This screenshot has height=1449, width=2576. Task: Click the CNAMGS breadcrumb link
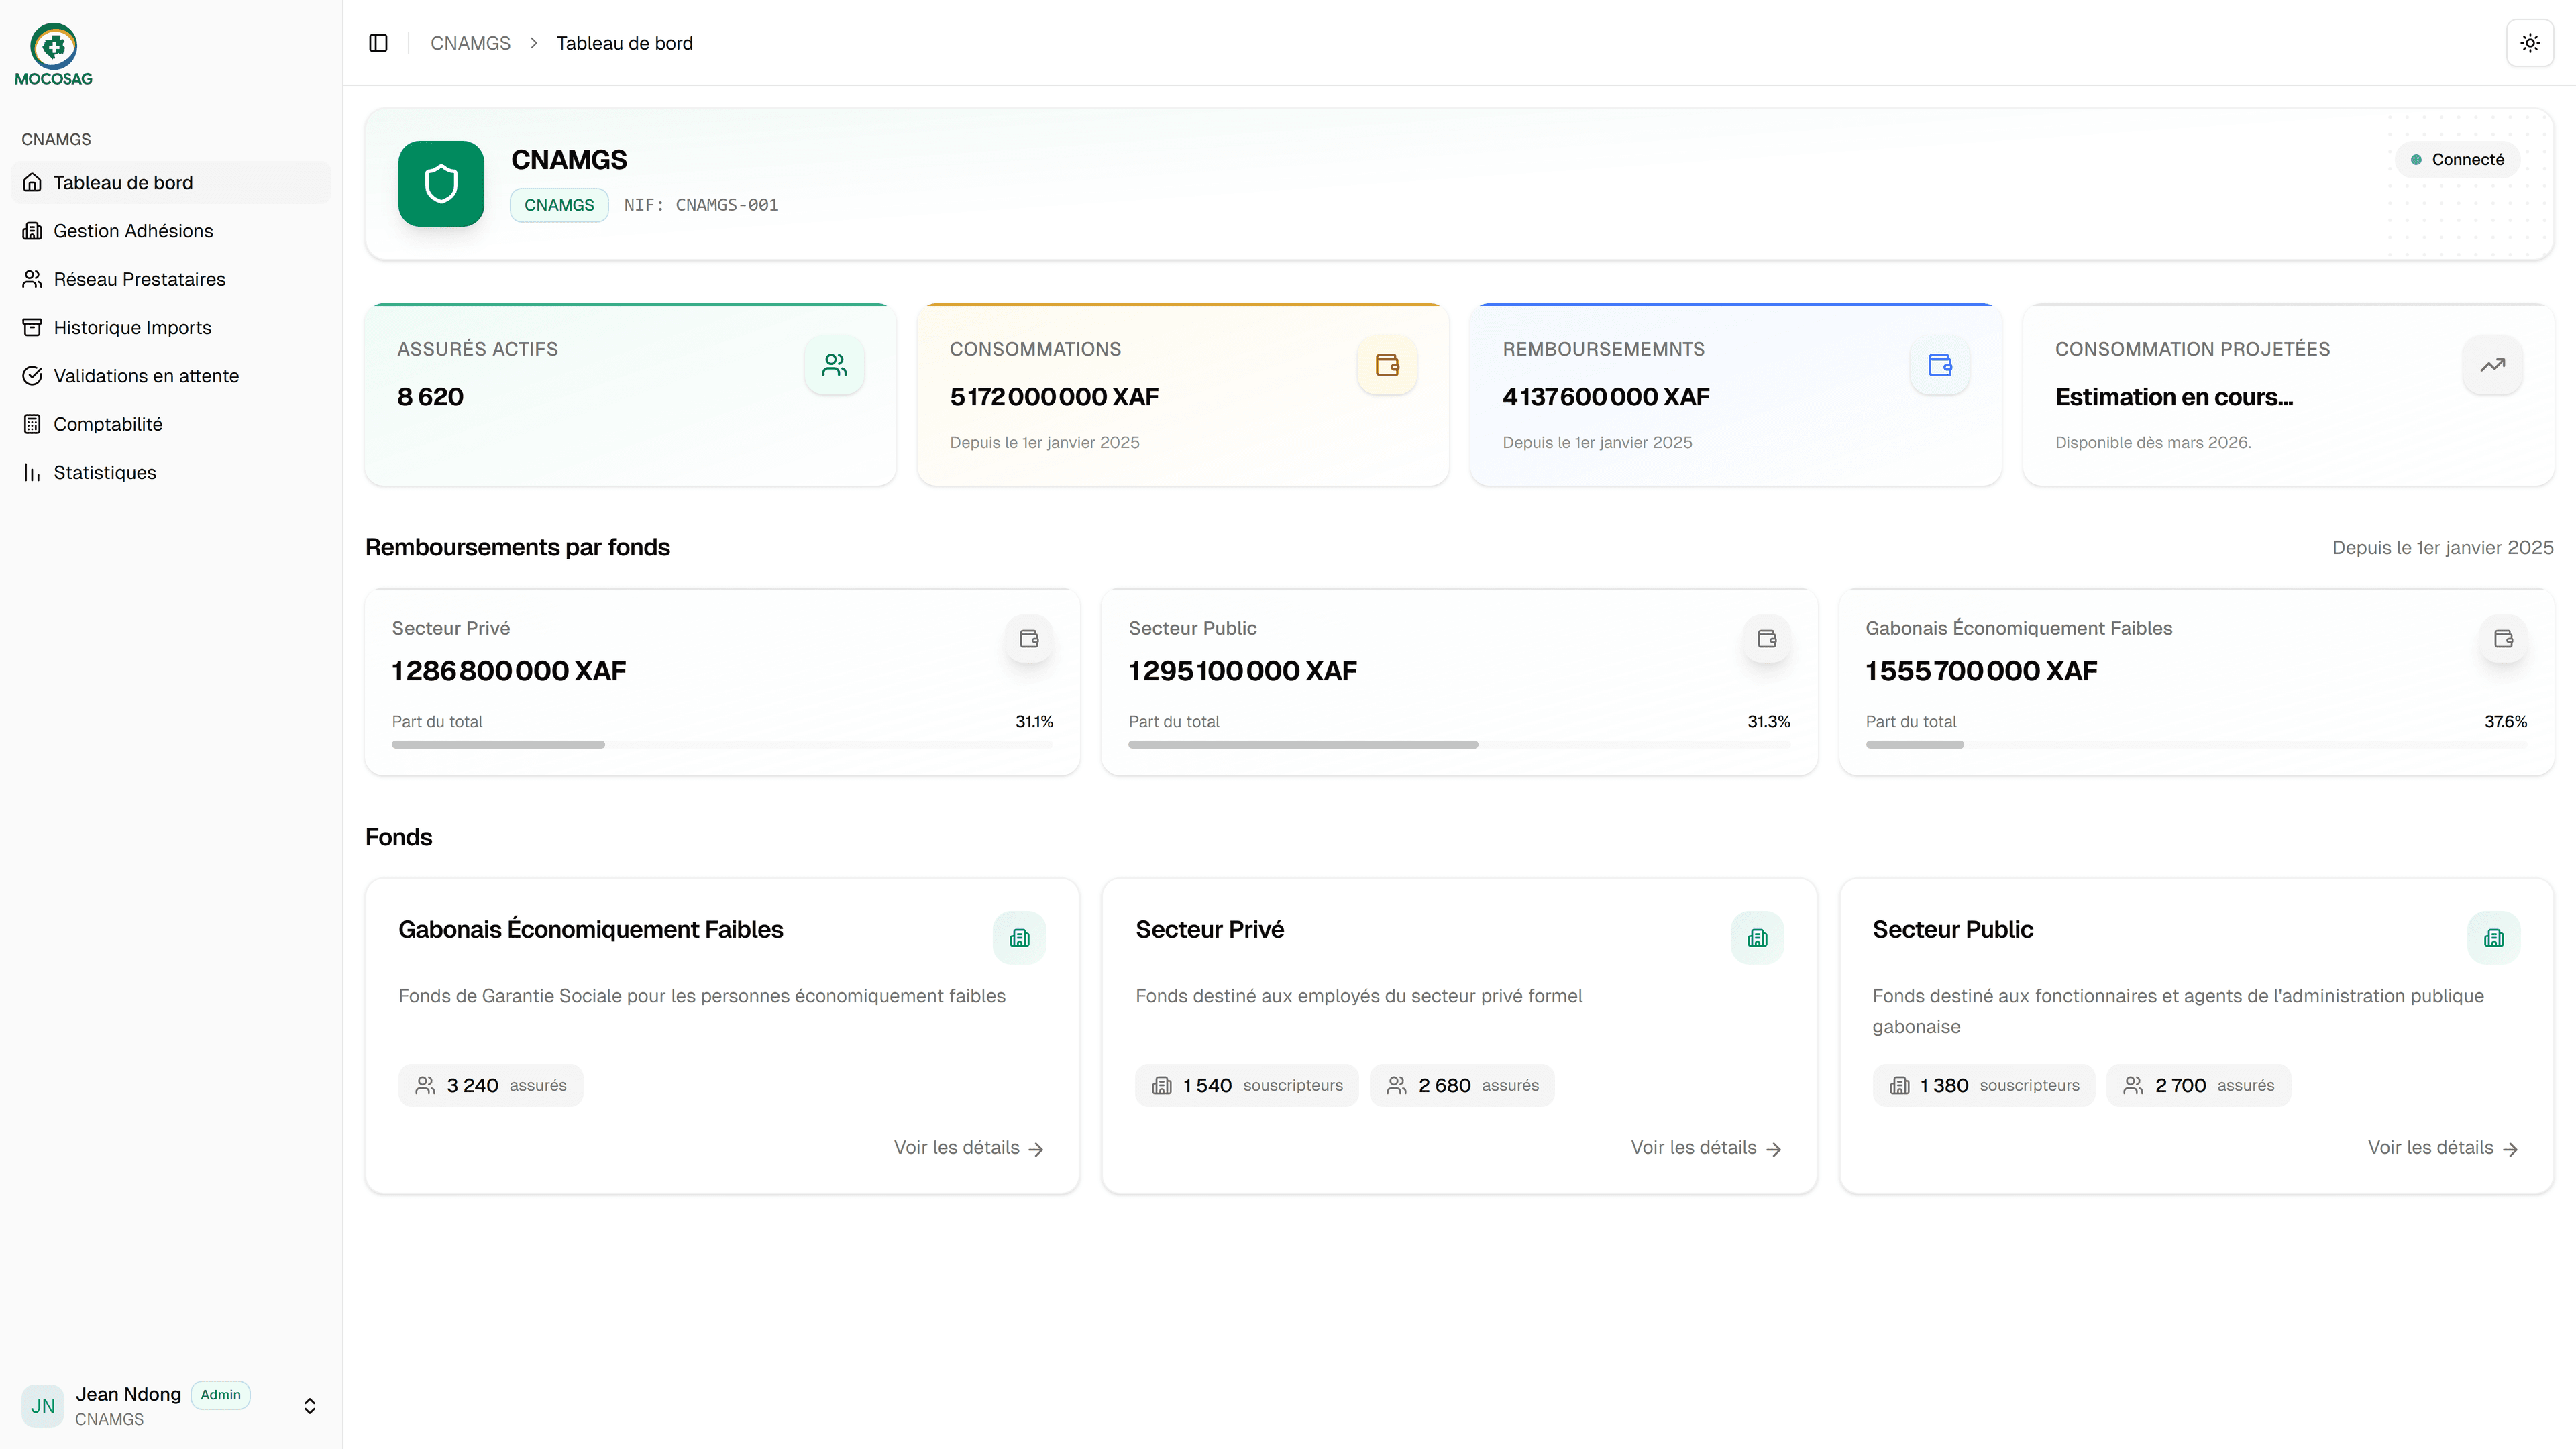pyautogui.click(x=470, y=43)
